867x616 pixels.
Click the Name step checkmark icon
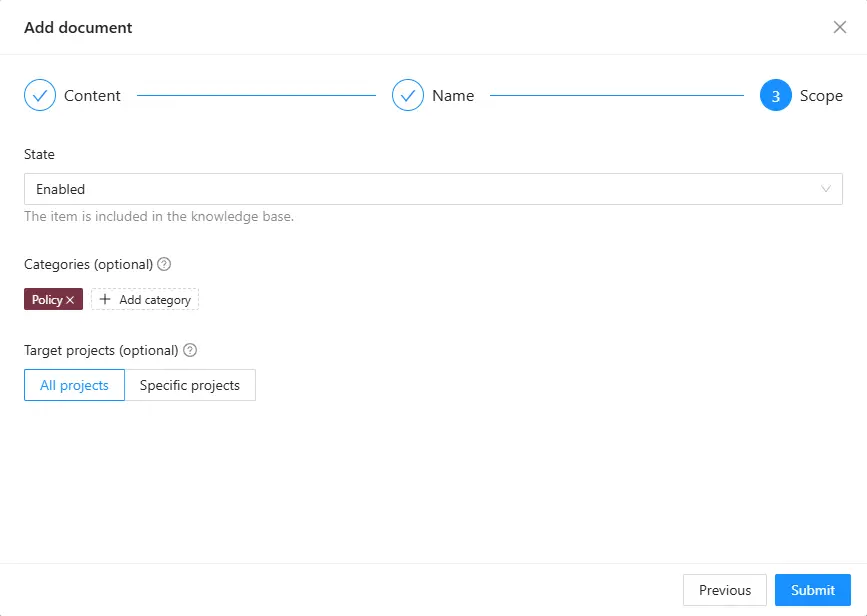pyautogui.click(x=408, y=95)
